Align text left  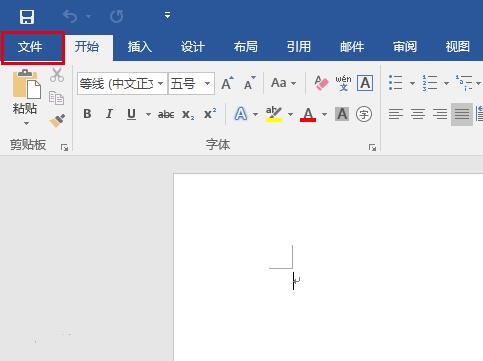click(x=396, y=114)
